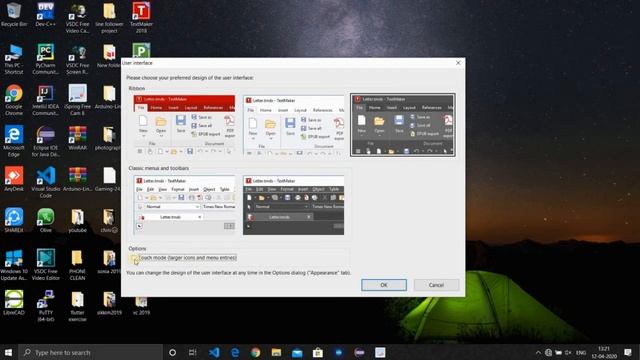Select the VSDC Free Screen Recorder shortcut

click(x=77, y=60)
